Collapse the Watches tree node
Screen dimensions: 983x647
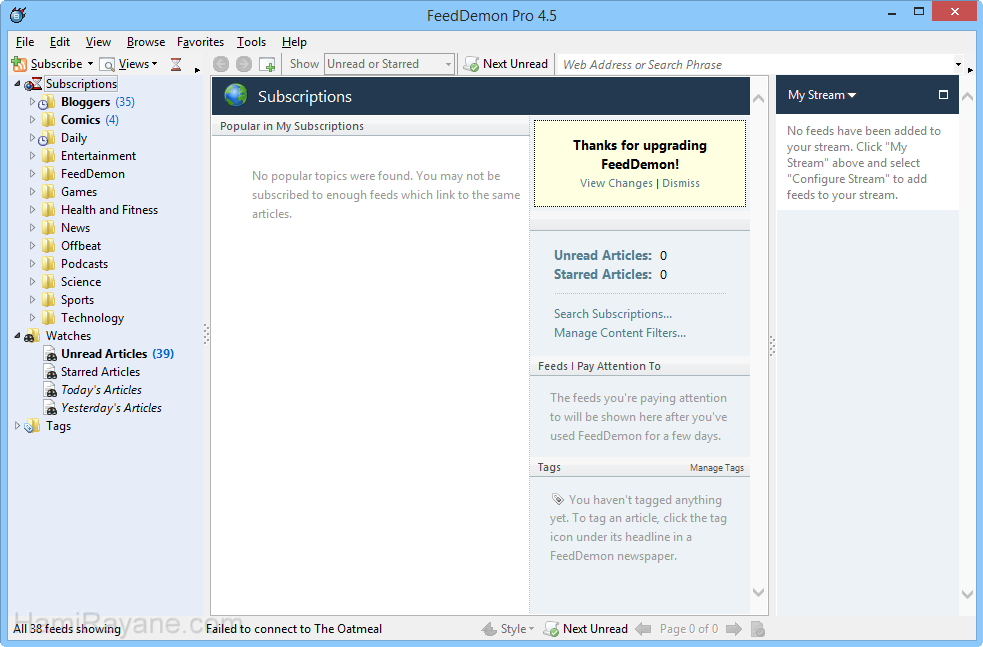tap(18, 336)
